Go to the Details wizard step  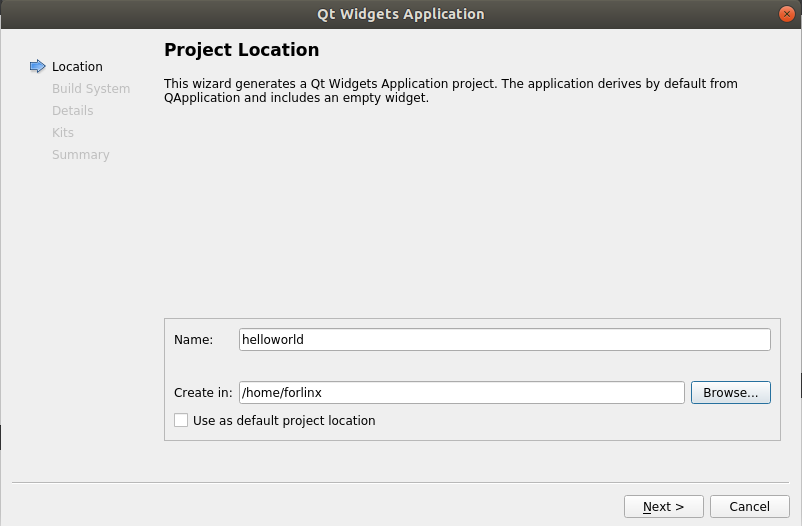(72, 111)
